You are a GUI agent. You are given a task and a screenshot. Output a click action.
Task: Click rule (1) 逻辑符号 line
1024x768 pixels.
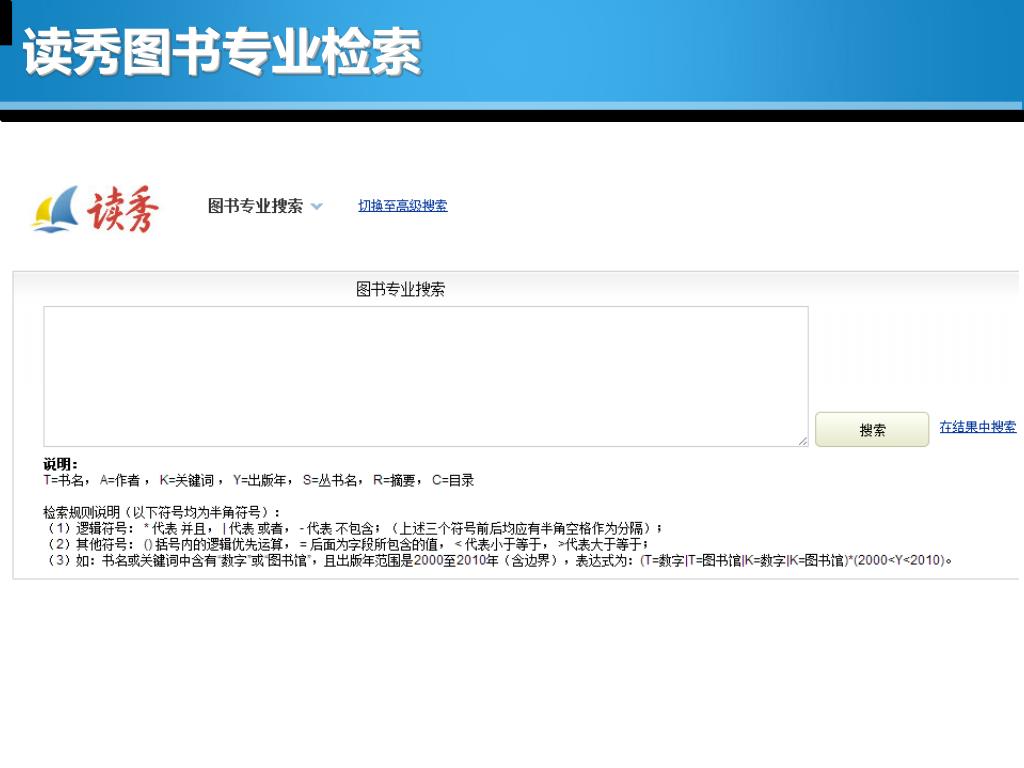click(x=353, y=528)
